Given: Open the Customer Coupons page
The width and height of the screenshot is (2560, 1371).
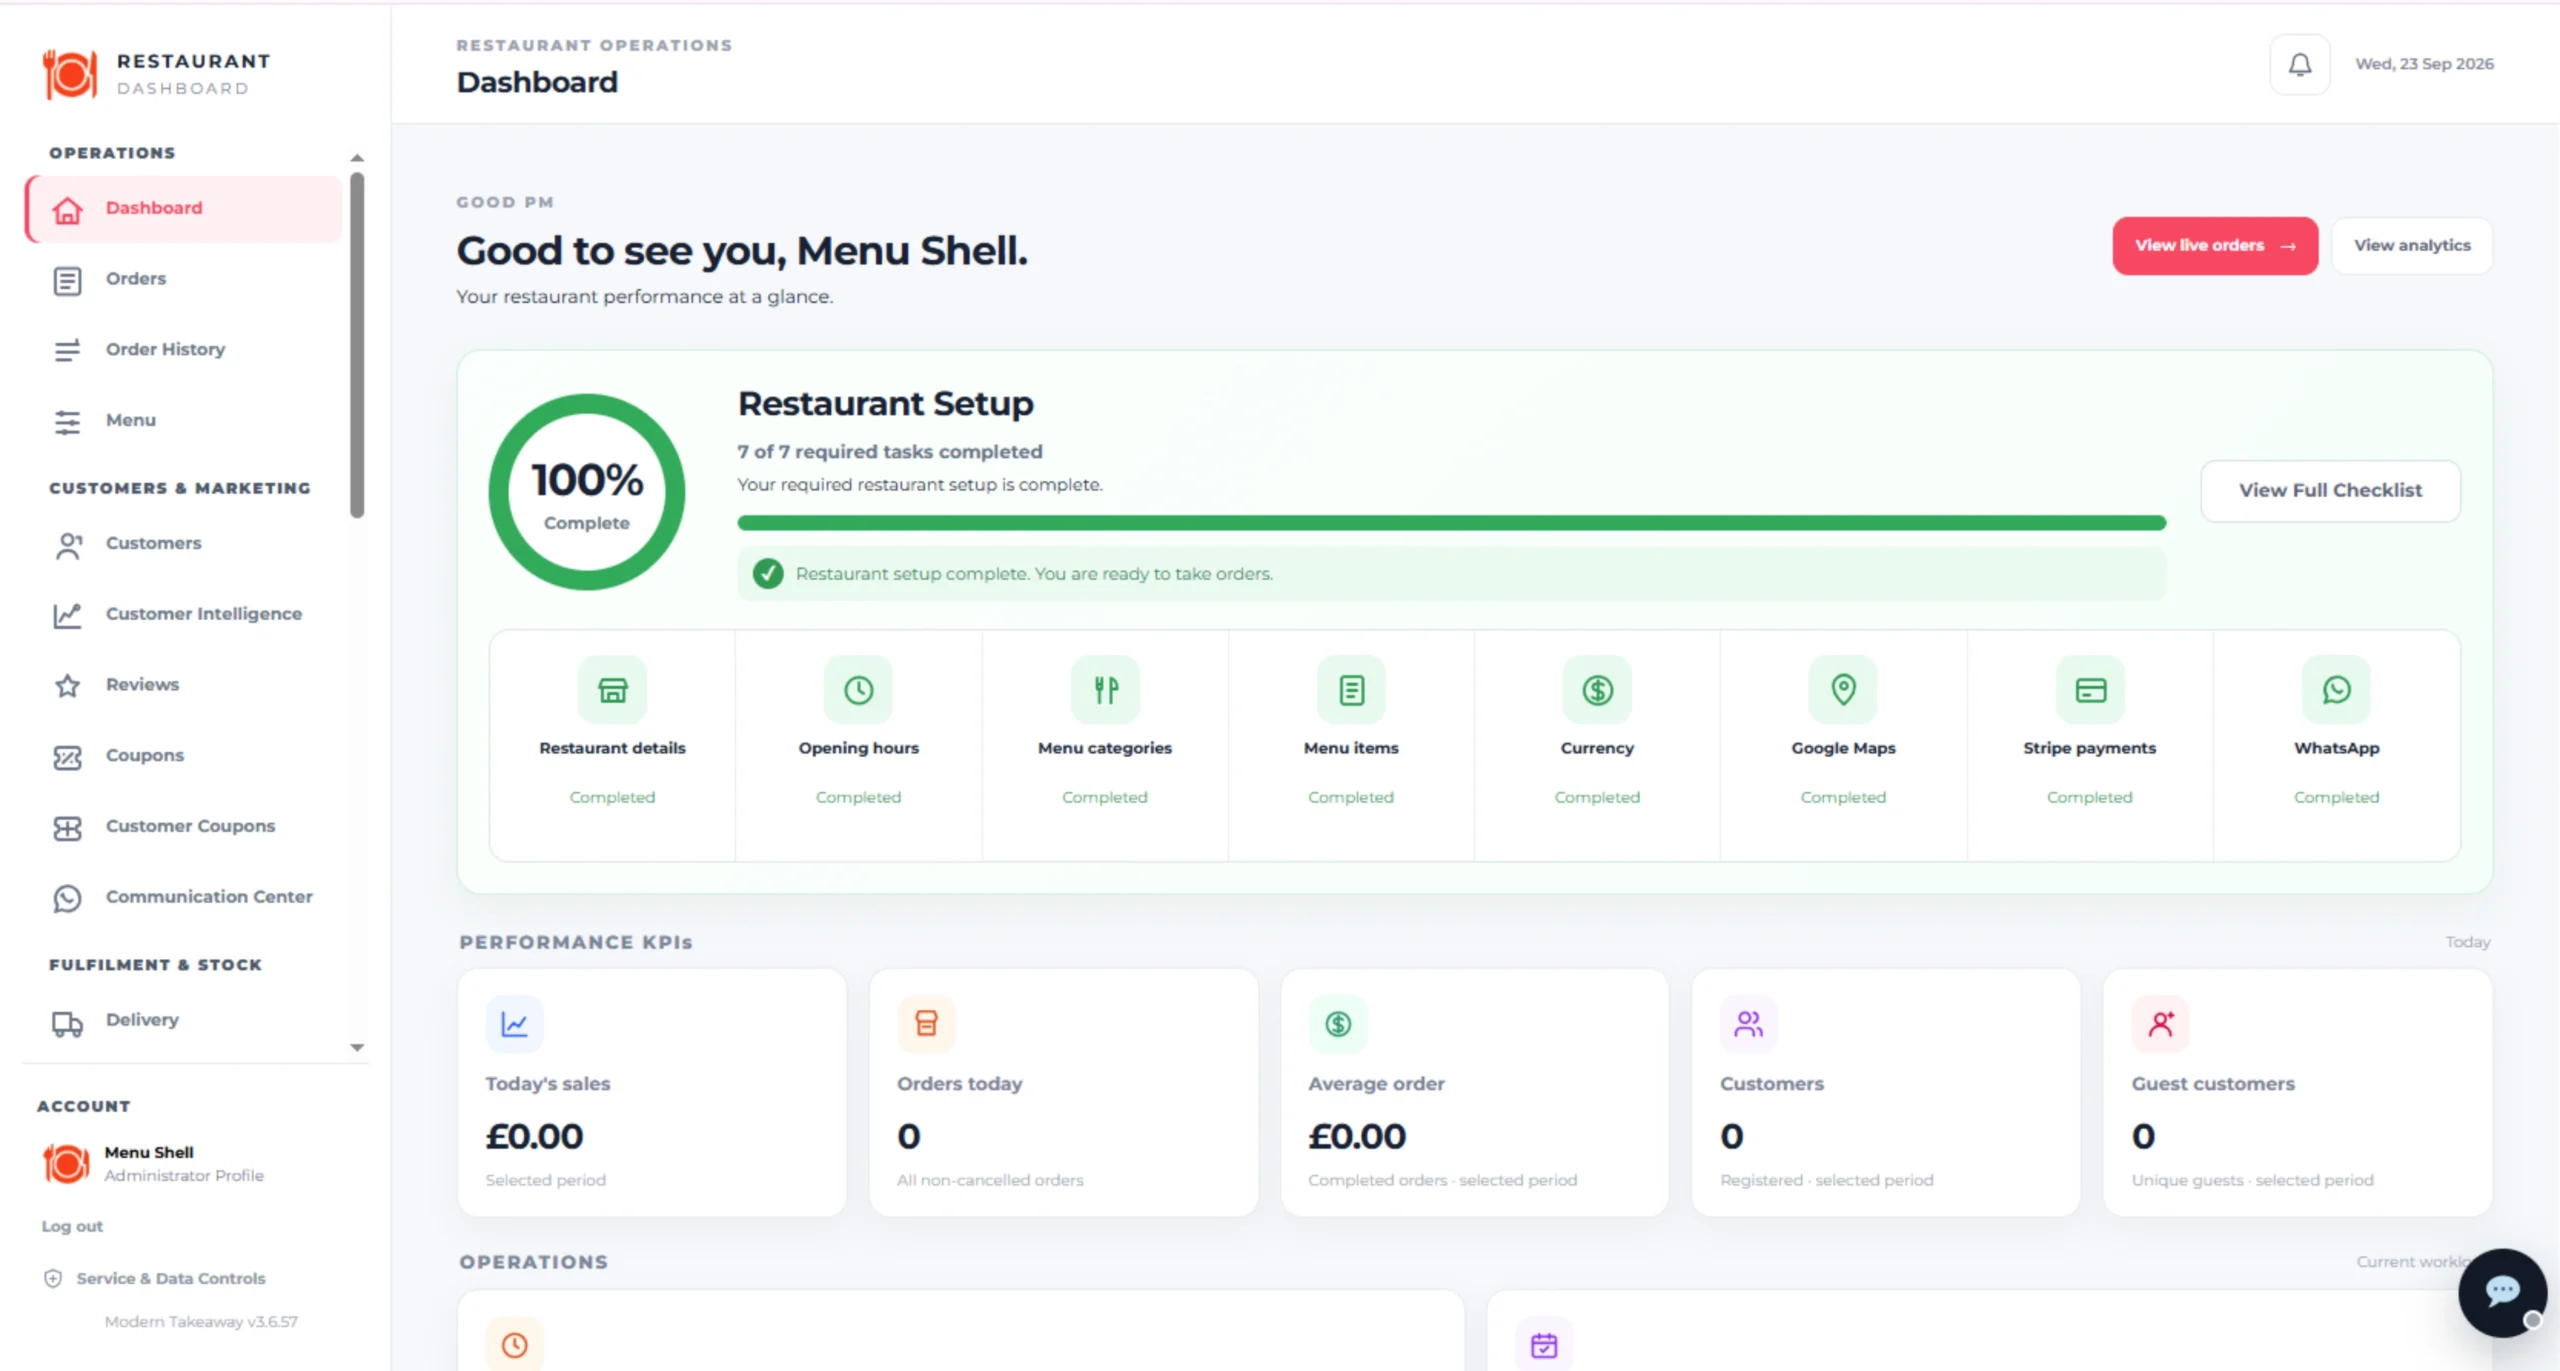Looking at the screenshot, I should (184, 827).
